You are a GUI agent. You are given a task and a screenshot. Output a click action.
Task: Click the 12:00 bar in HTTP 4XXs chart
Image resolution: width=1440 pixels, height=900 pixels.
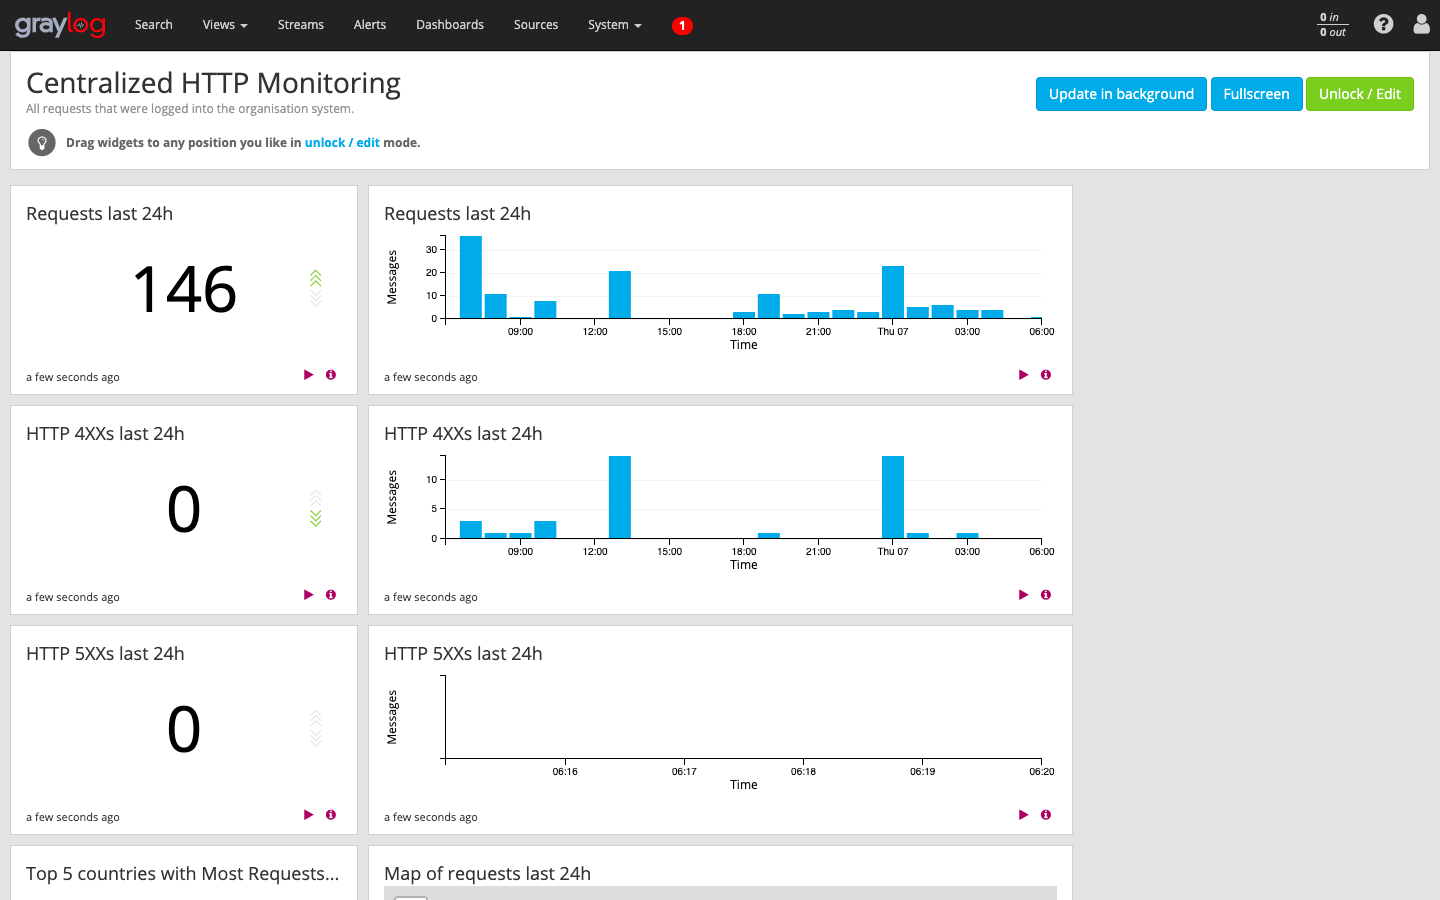620,497
